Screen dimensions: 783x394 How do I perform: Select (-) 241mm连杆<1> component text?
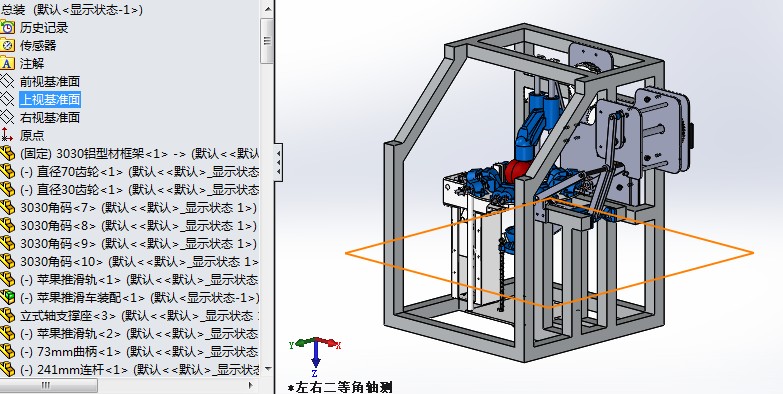pyautogui.click(x=139, y=369)
